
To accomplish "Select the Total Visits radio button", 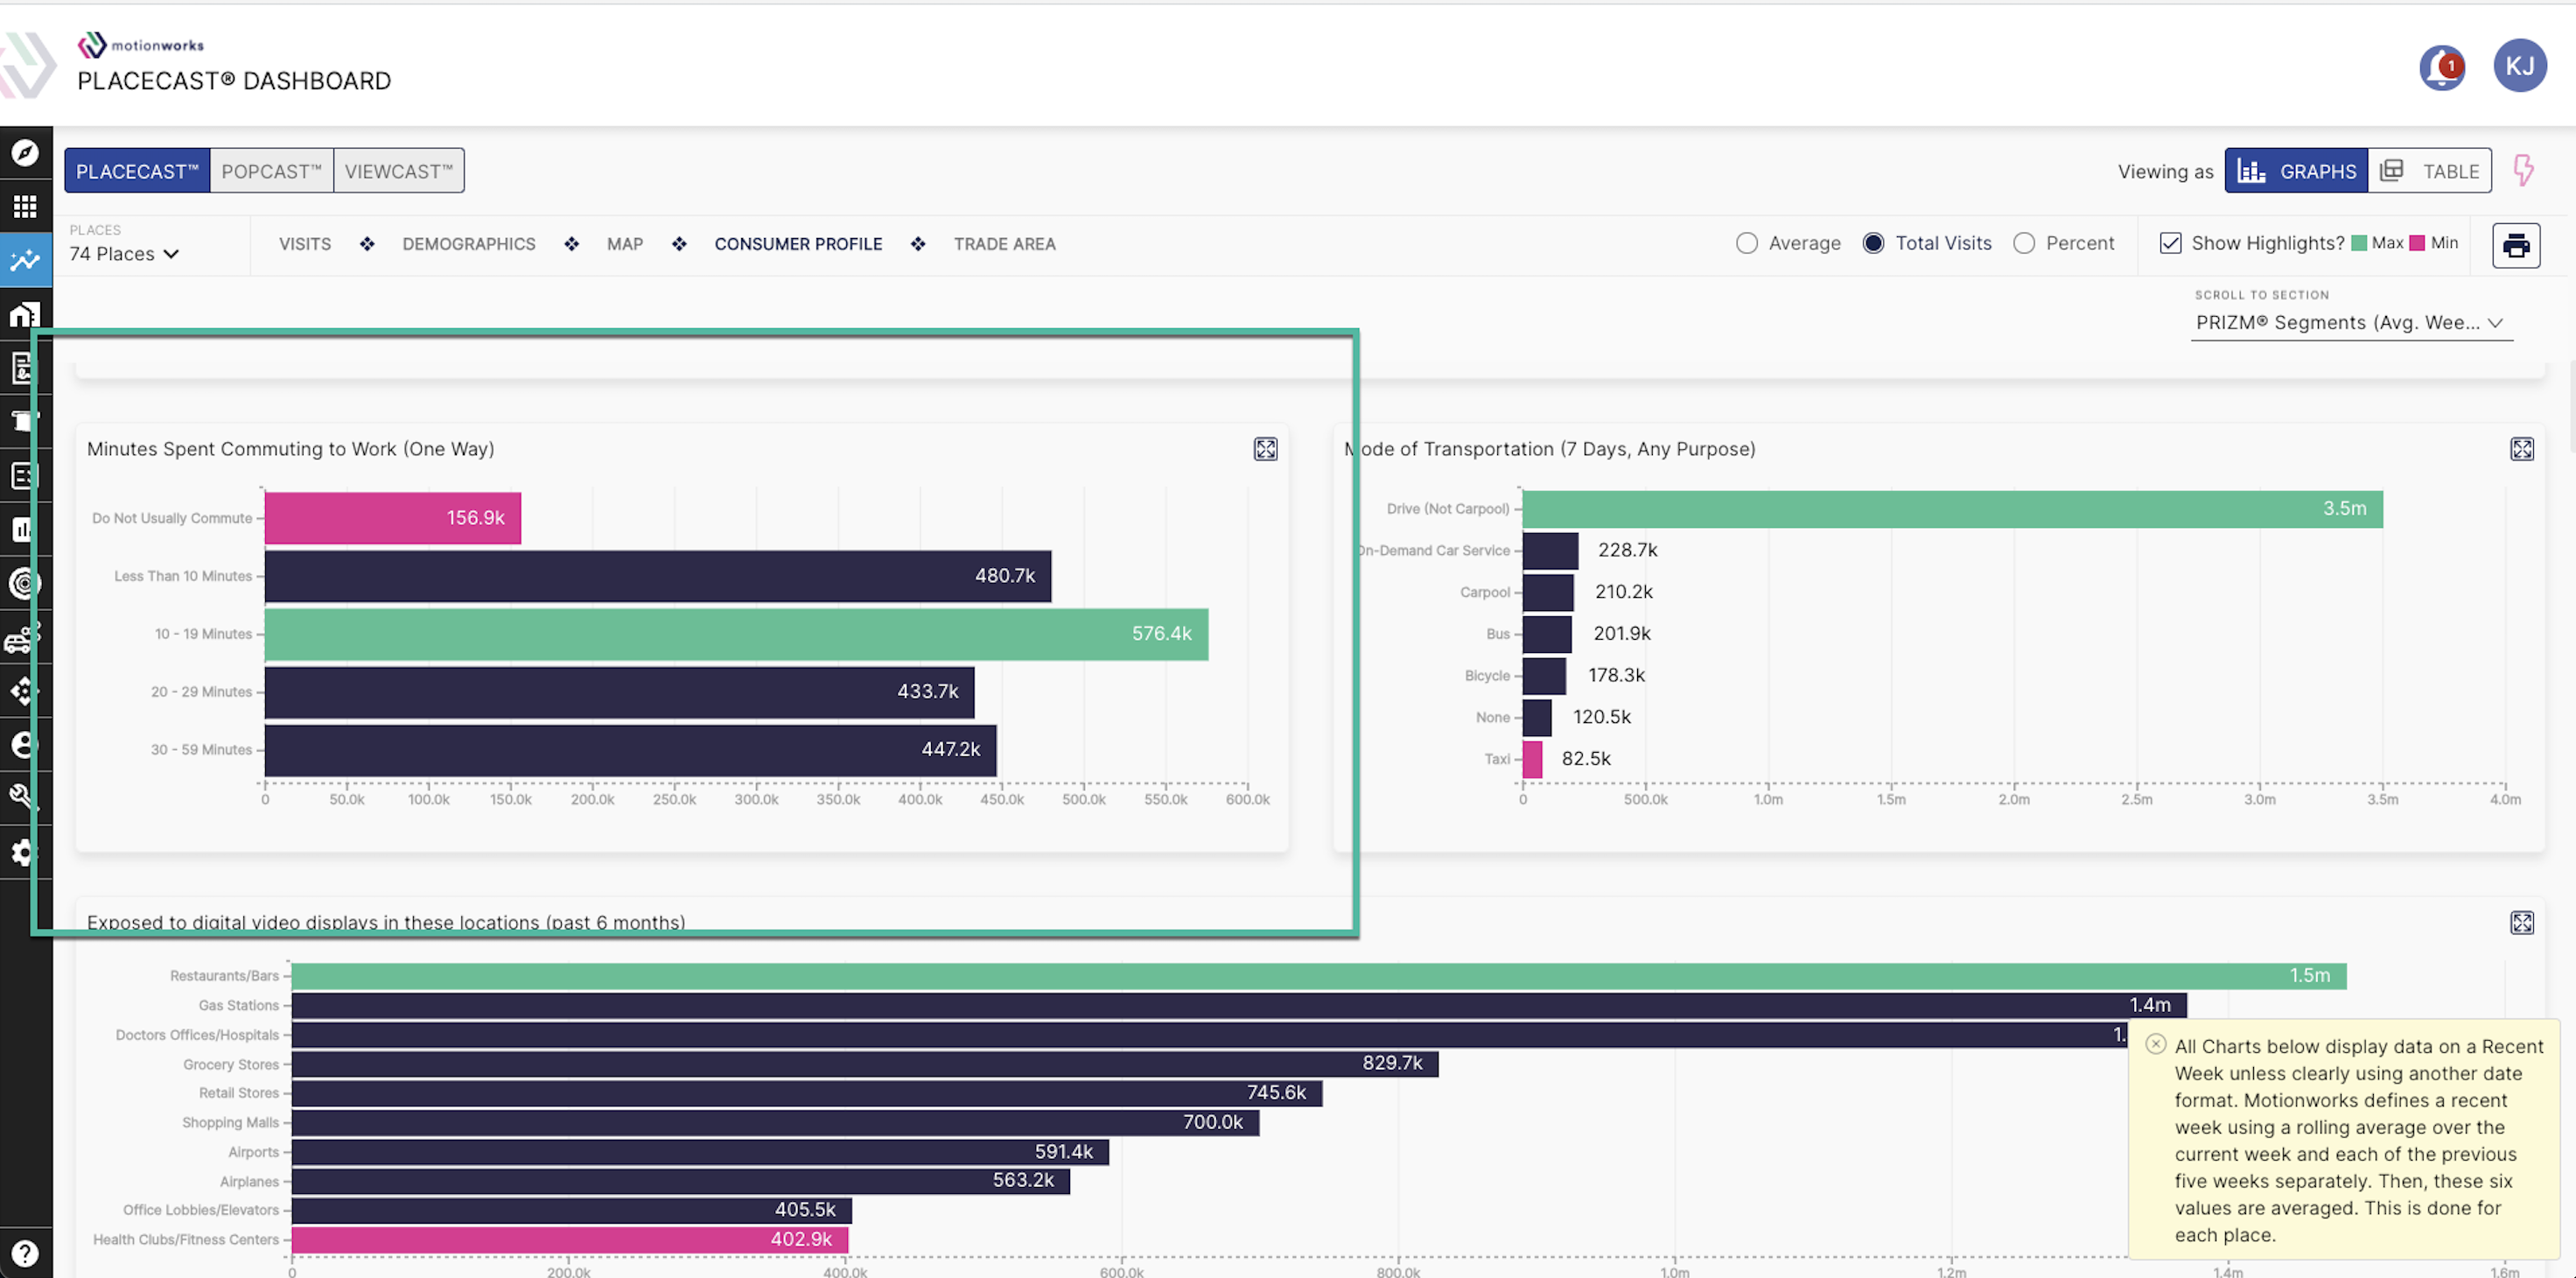I will point(1873,243).
